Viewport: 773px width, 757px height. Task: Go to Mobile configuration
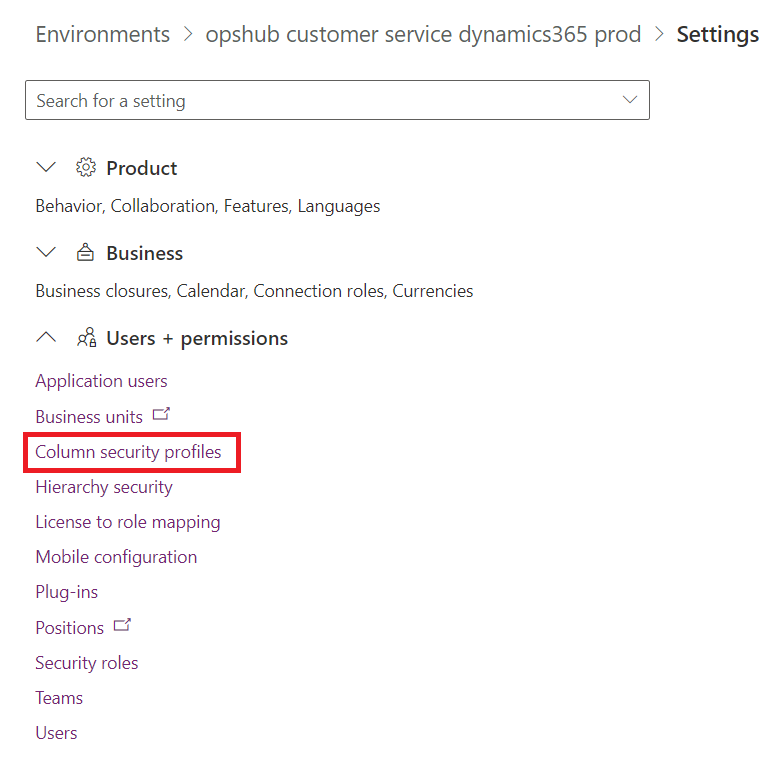click(116, 557)
